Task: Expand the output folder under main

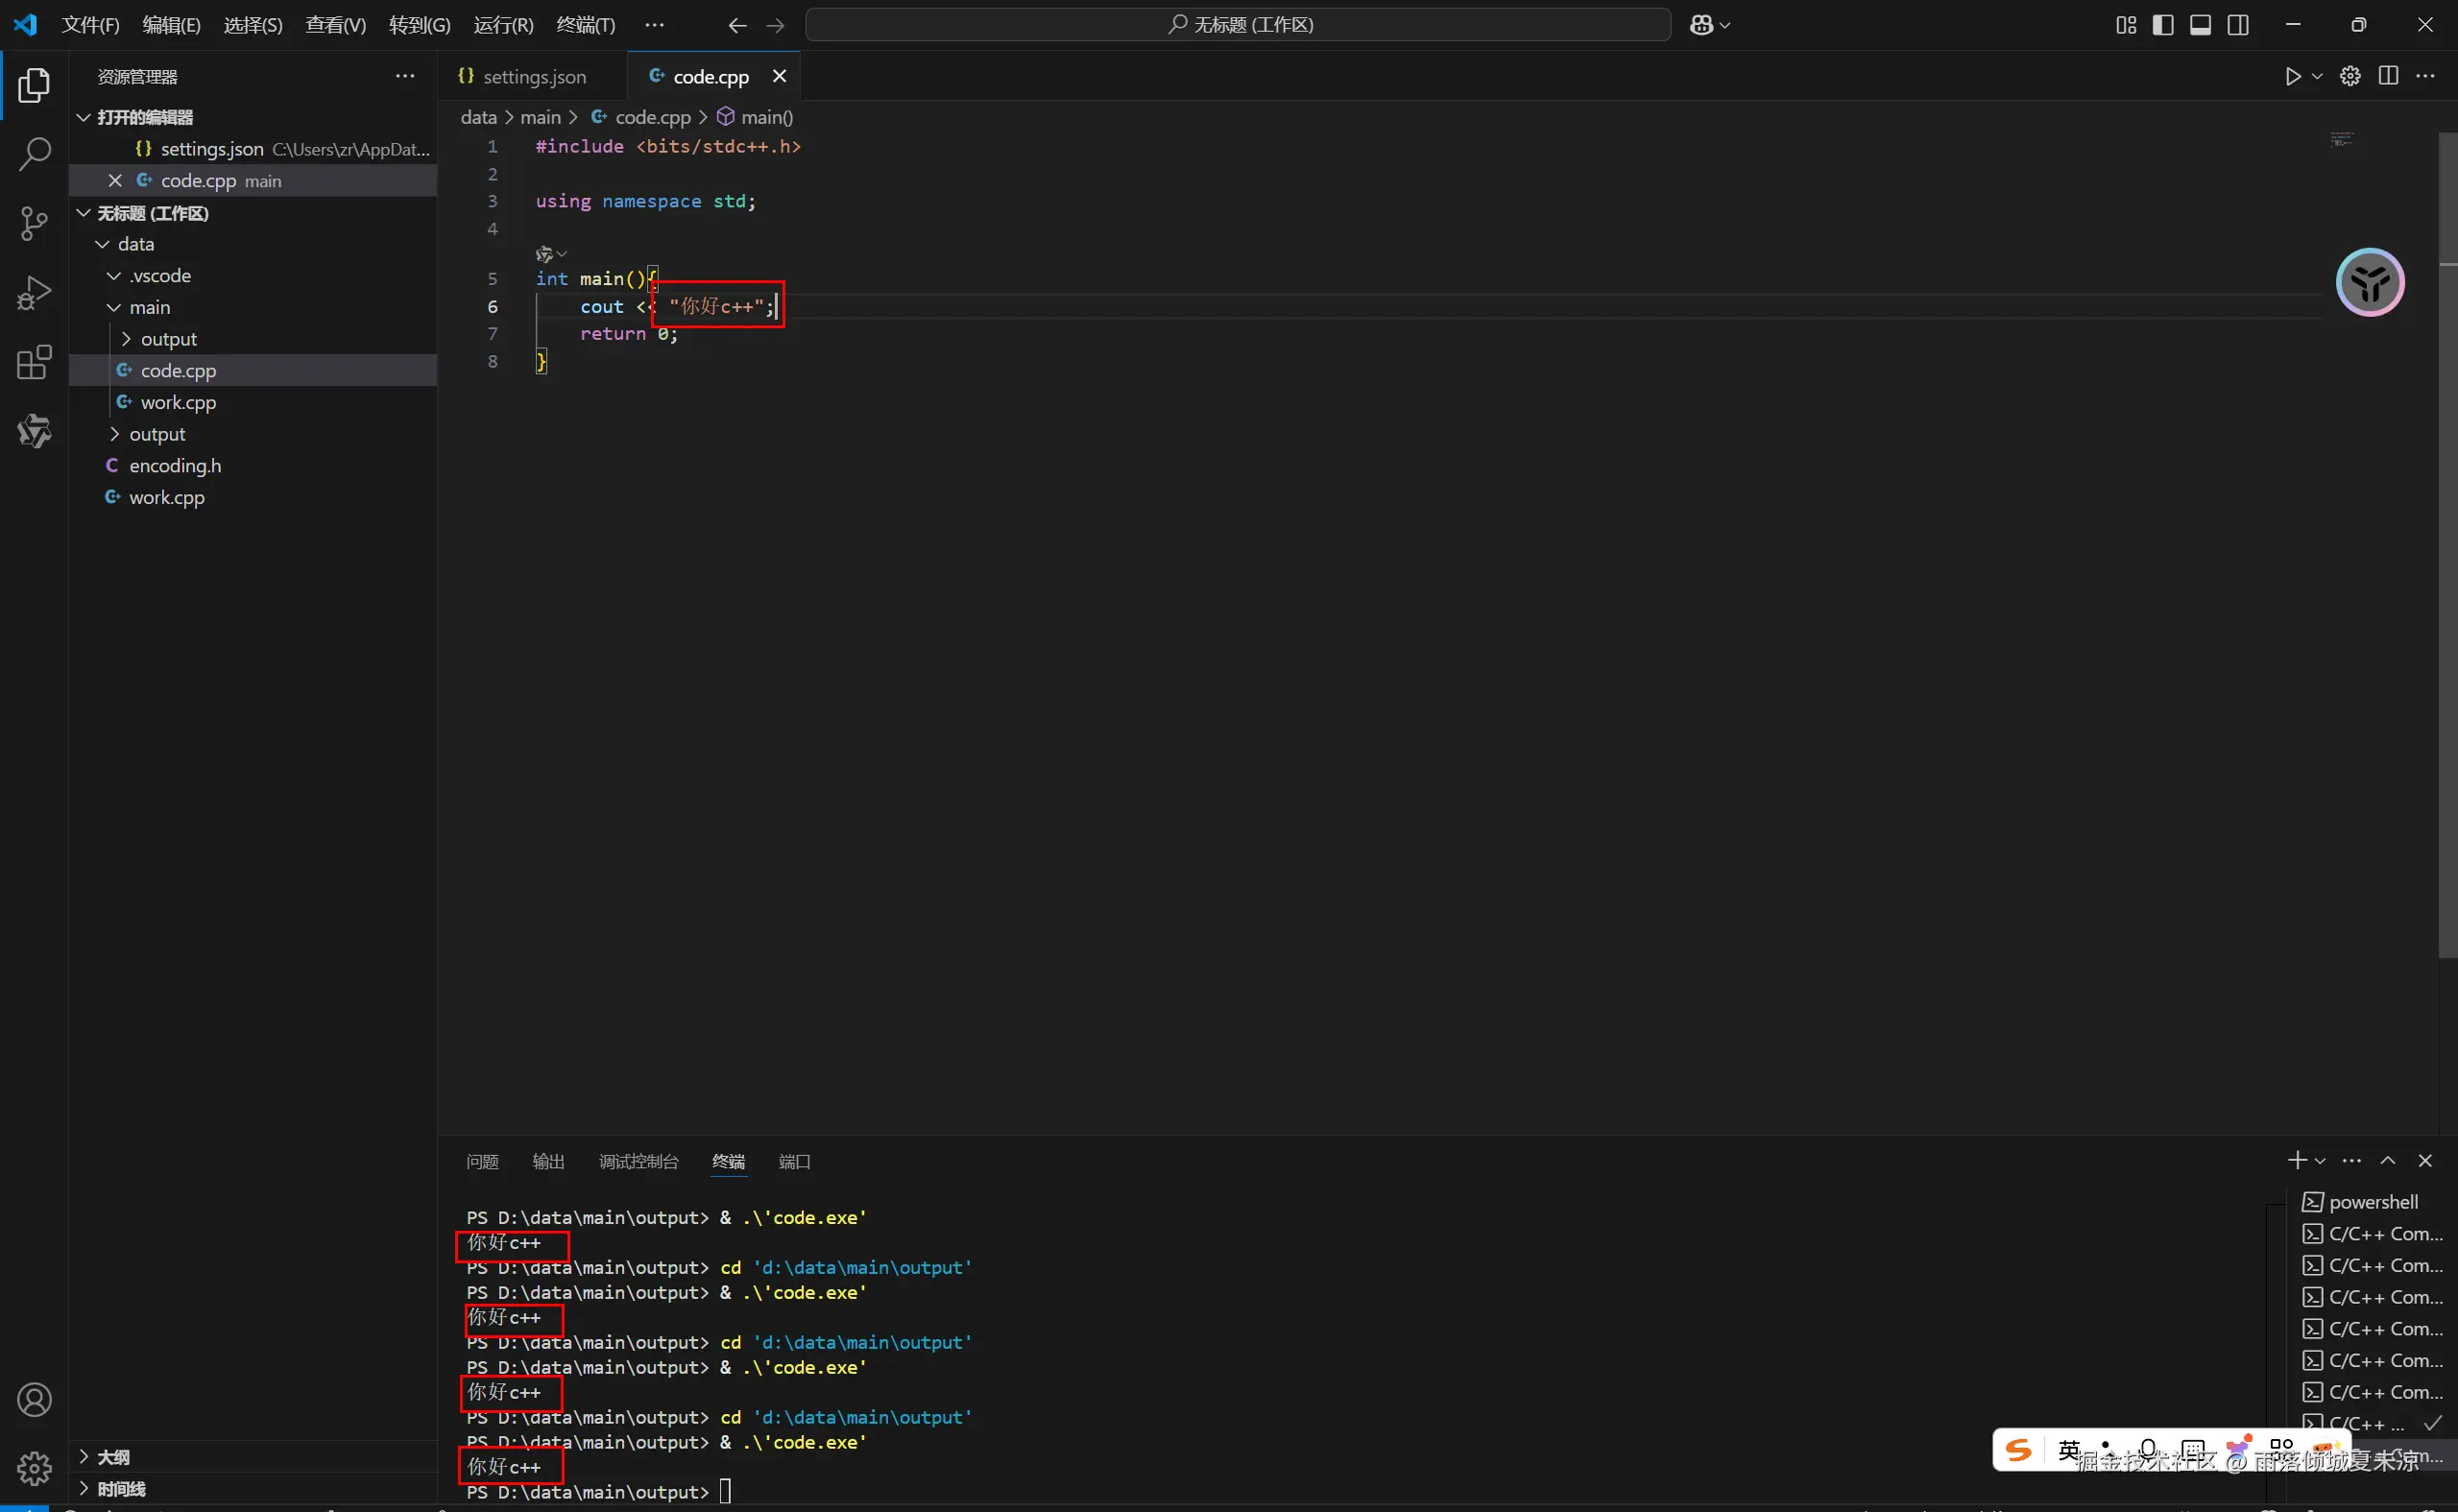Action: [x=168, y=339]
